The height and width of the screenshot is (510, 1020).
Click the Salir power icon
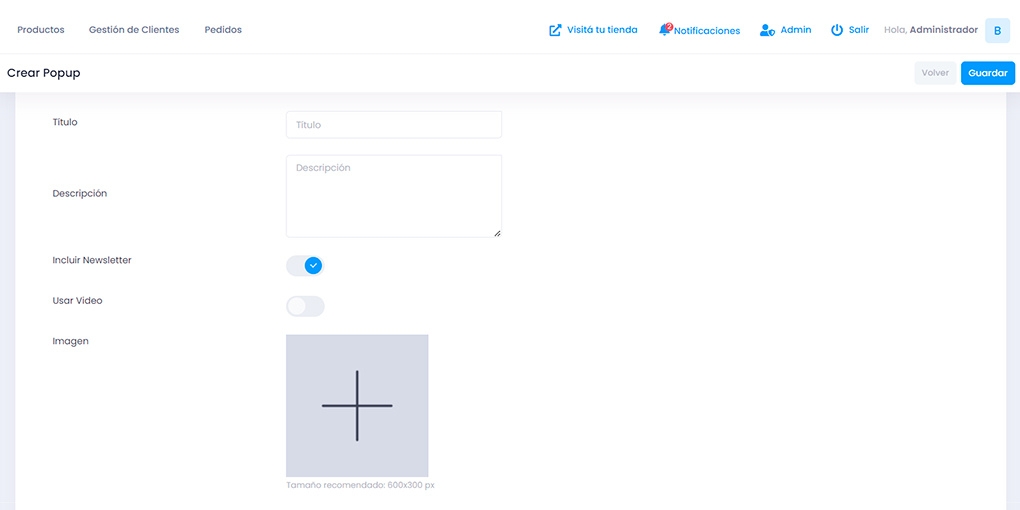[x=837, y=30]
